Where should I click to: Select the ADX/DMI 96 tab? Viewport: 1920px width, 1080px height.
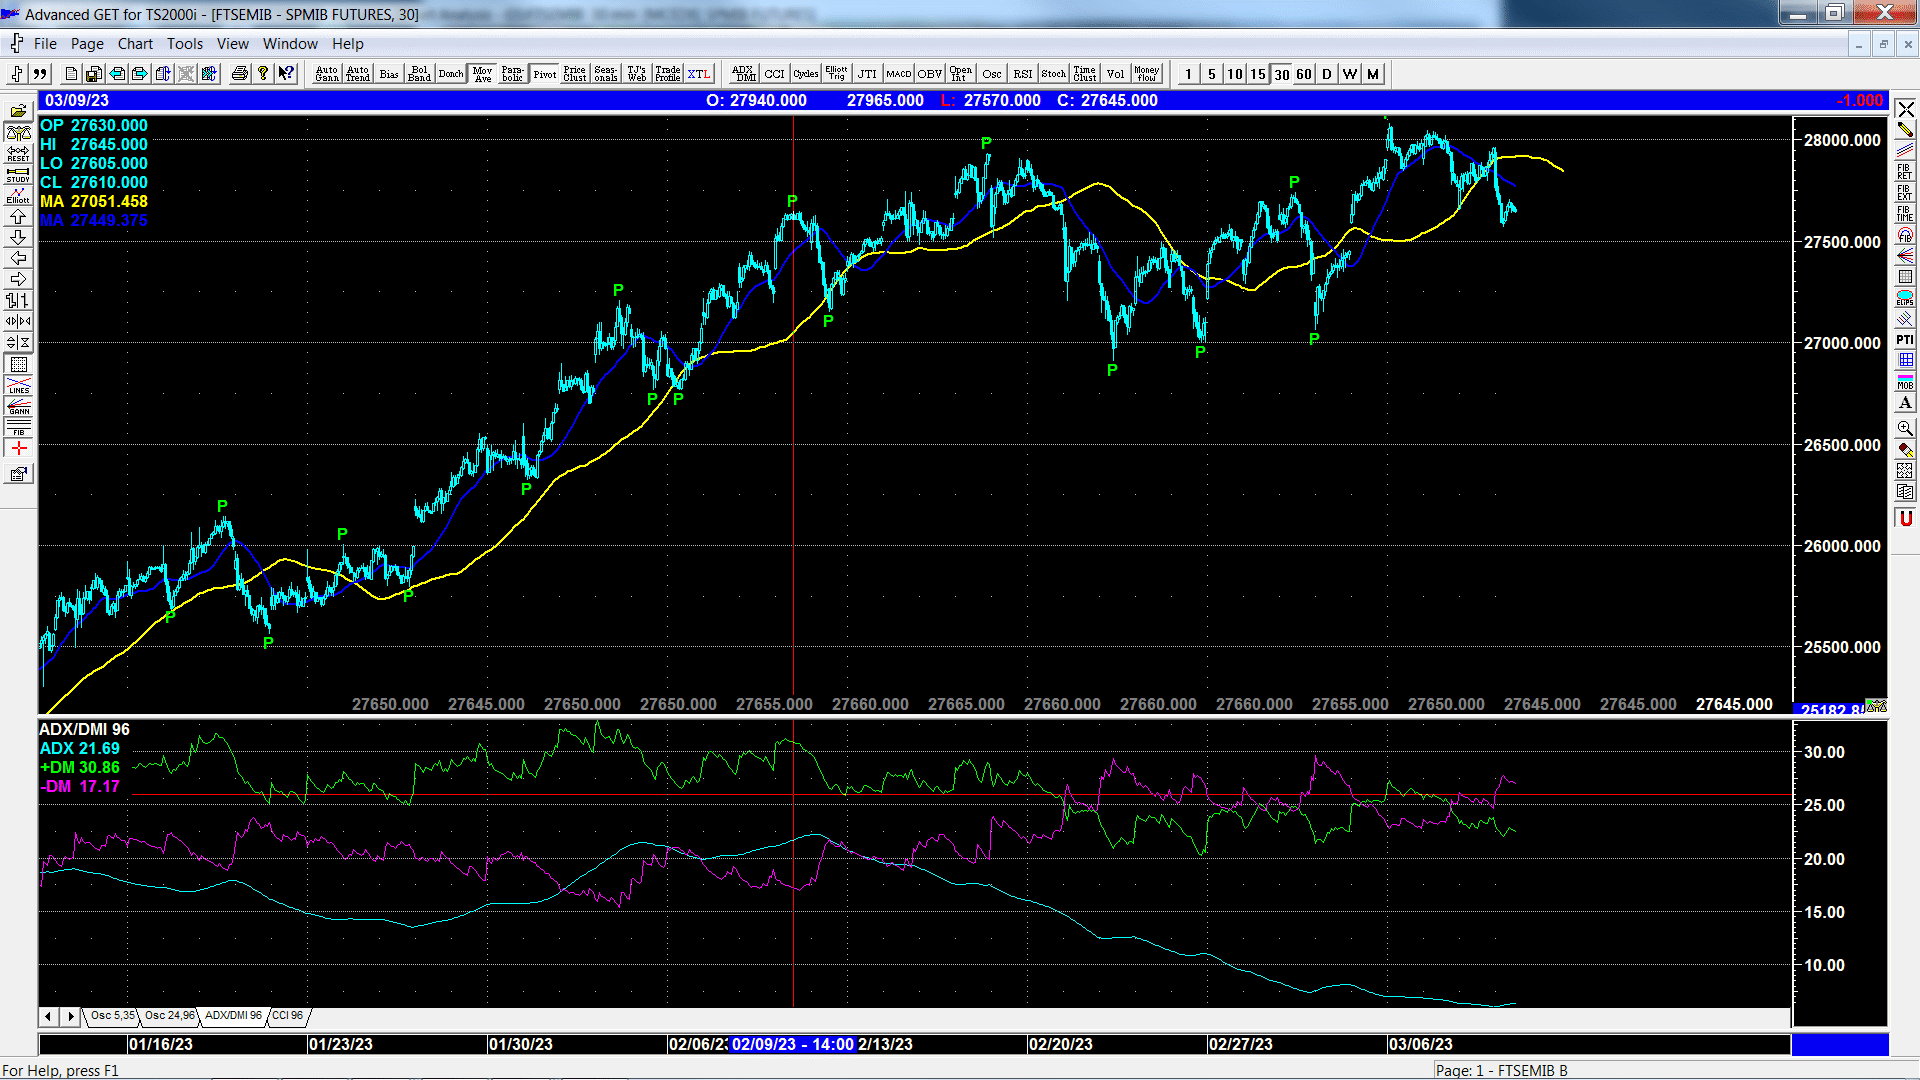click(233, 1015)
